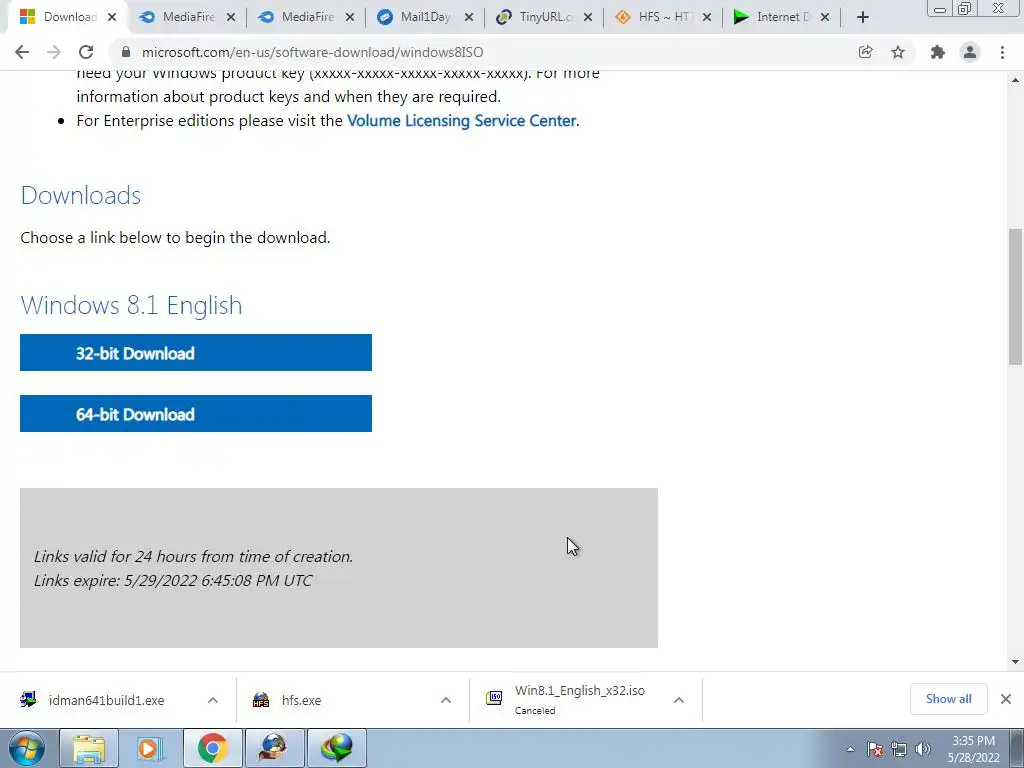Image resolution: width=1024 pixels, height=768 pixels.
Task: Start the 64-bit Download
Action: click(x=196, y=413)
